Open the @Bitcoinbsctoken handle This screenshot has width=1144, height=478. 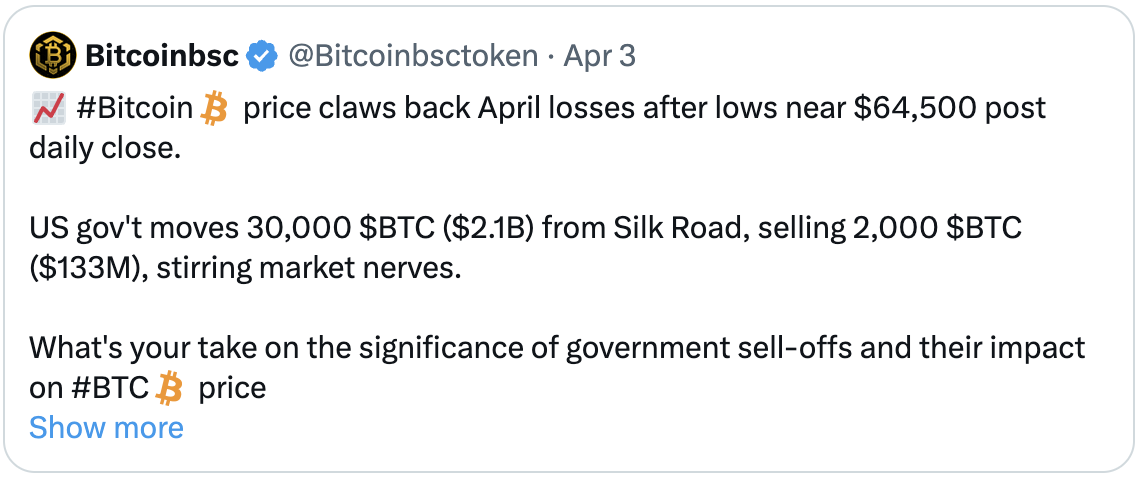(x=414, y=55)
